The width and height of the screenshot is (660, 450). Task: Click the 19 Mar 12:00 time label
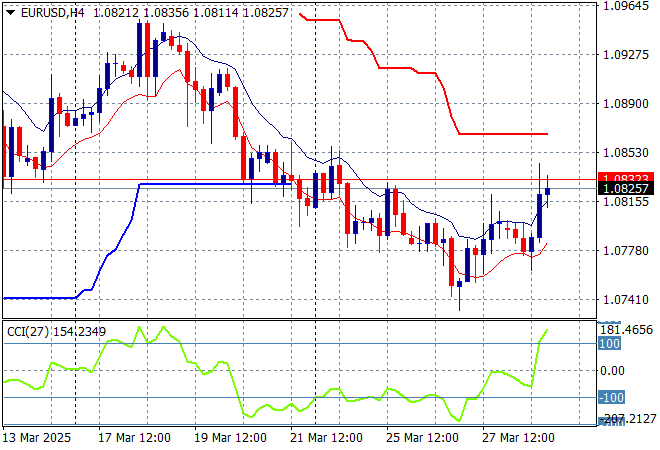[230, 438]
